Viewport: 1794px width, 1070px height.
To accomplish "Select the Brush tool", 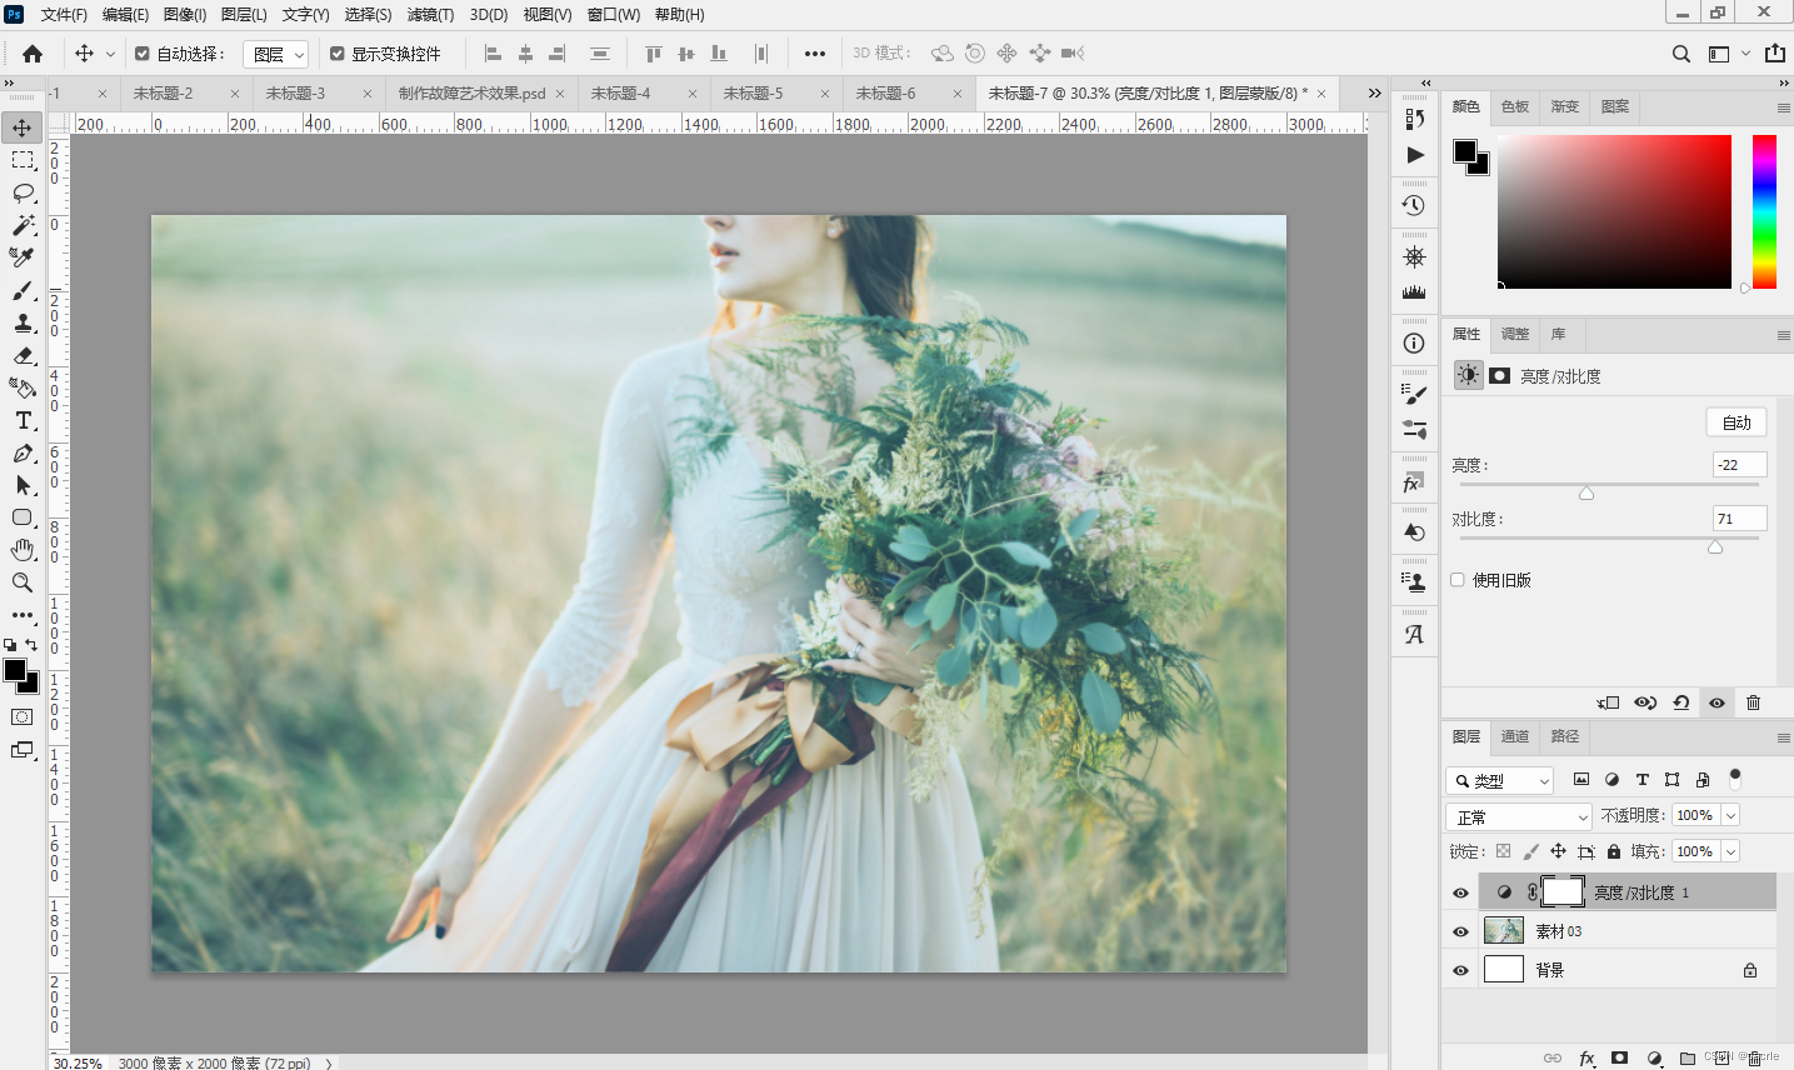I will pyautogui.click(x=22, y=290).
